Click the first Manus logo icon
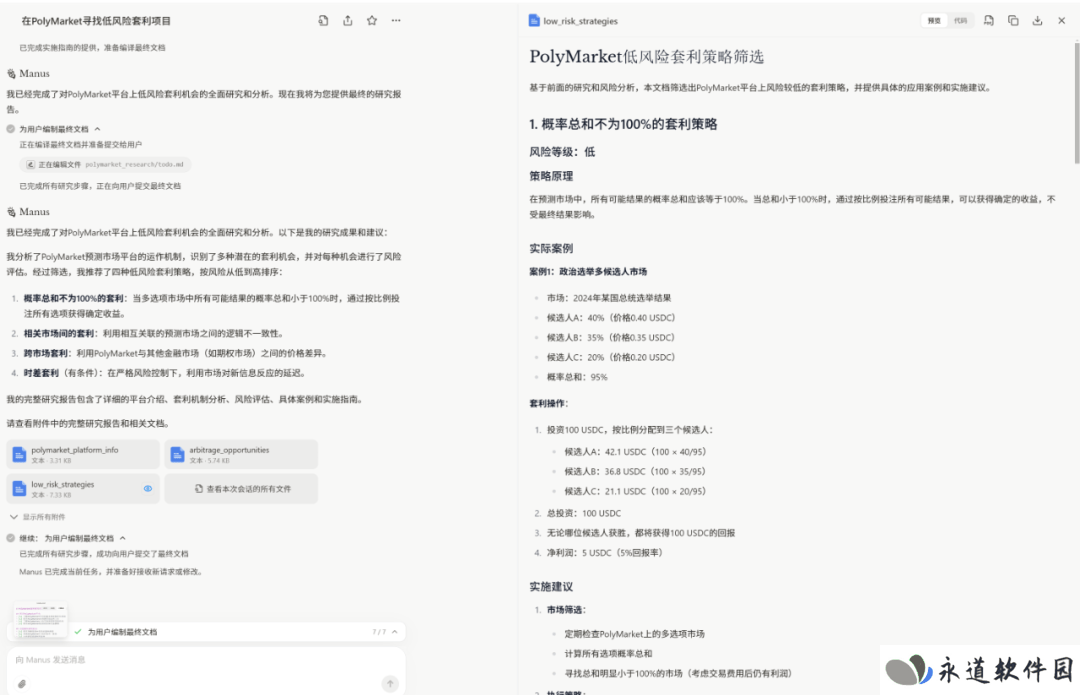The height and width of the screenshot is (695, 1080). pyautogui.click(x=11, y=74)
